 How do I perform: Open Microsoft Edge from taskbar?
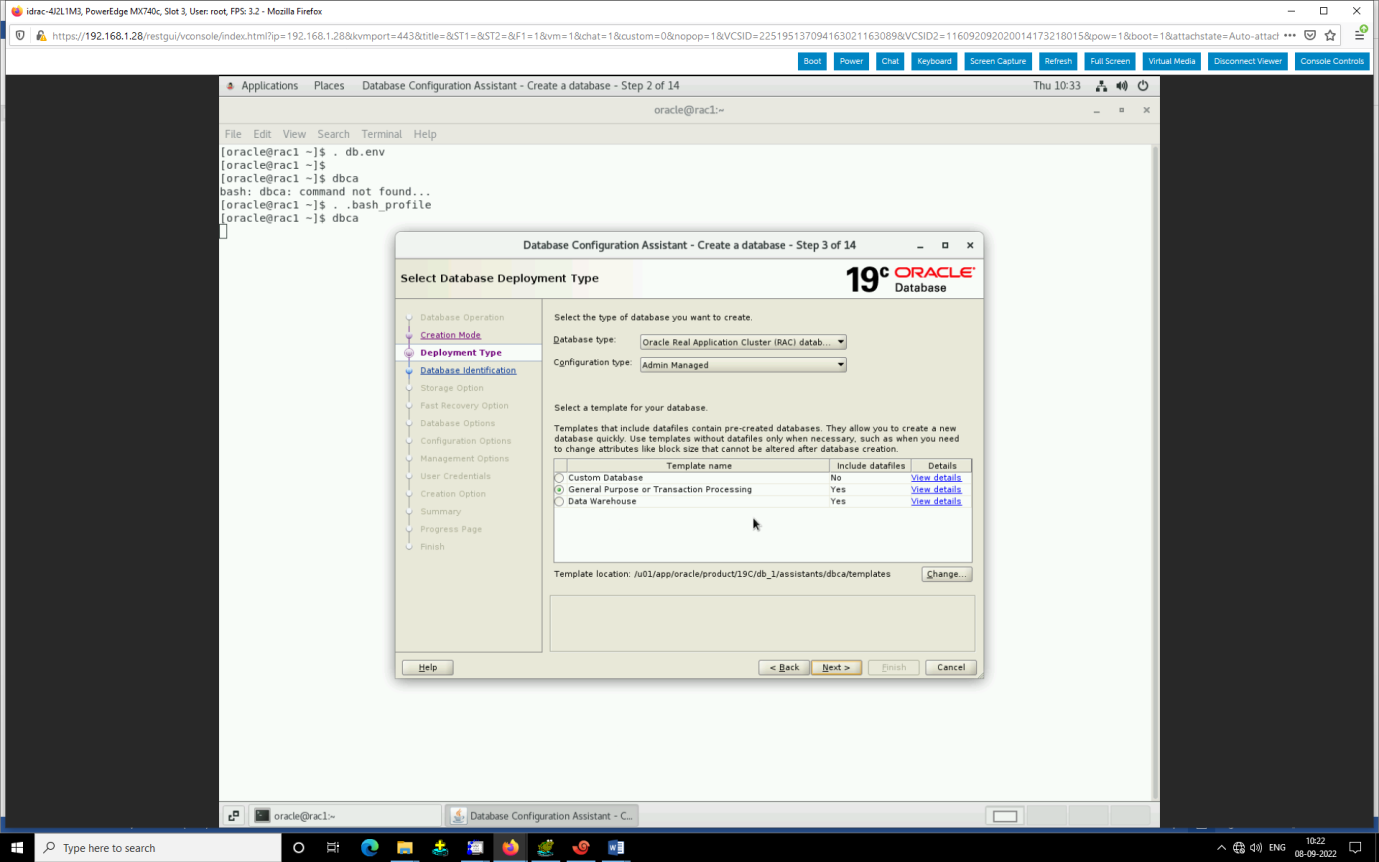(369, 847)
